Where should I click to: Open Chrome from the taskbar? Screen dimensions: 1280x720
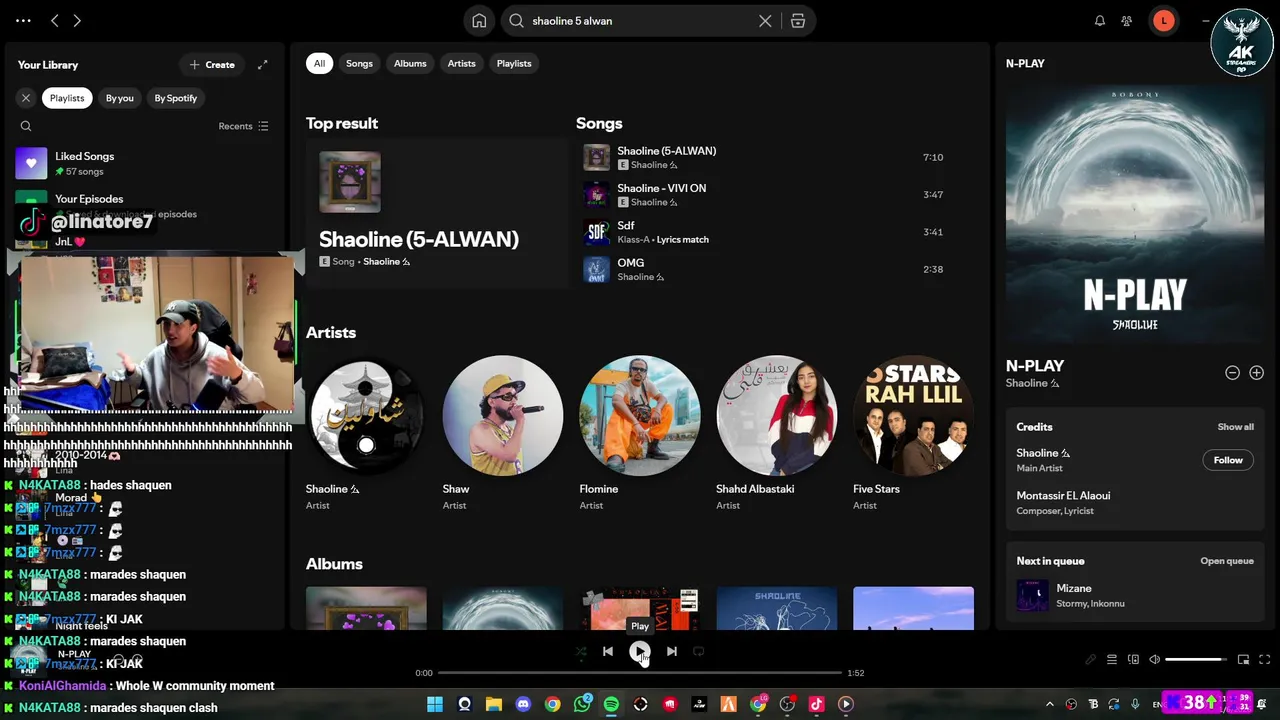(x=552, y=704)
